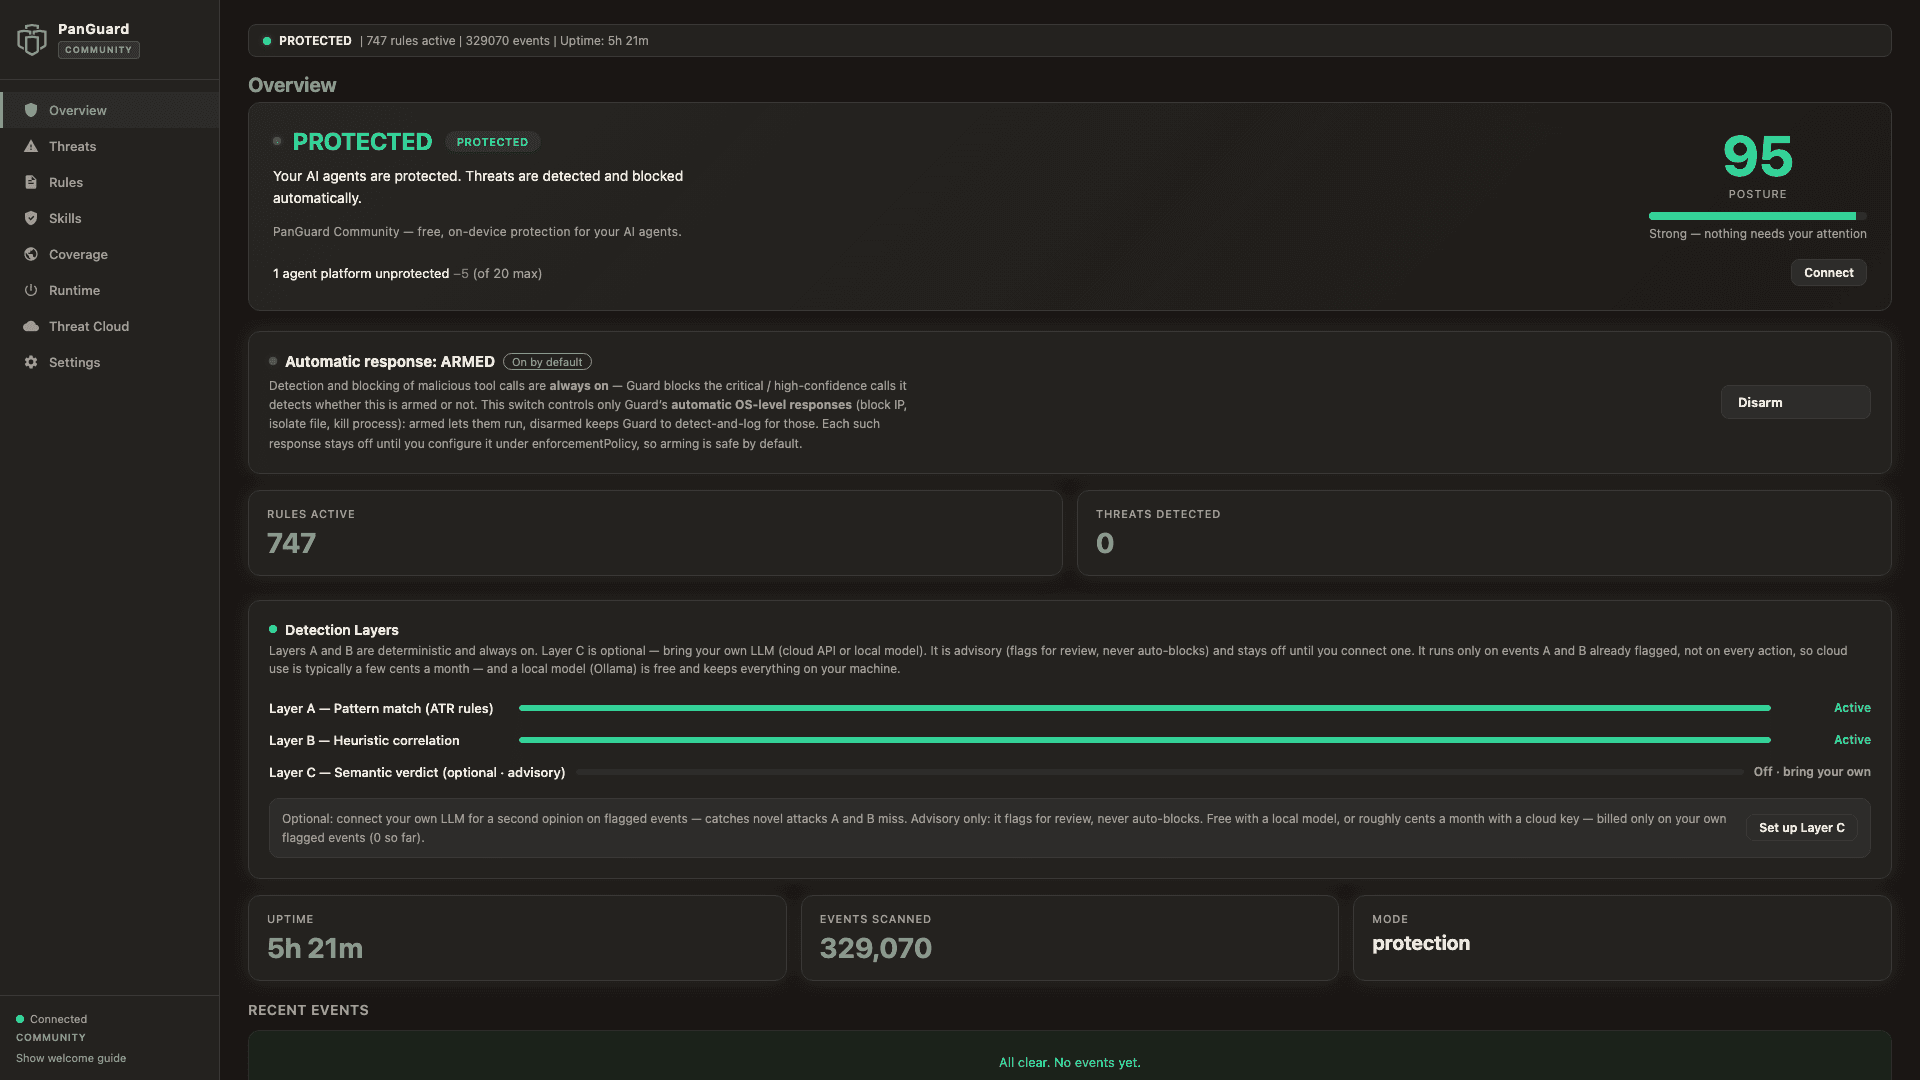This screenshot has width=1920, height=1080.
Task: Click the green PROTECTED badge pill
Action: coord(492,142)
